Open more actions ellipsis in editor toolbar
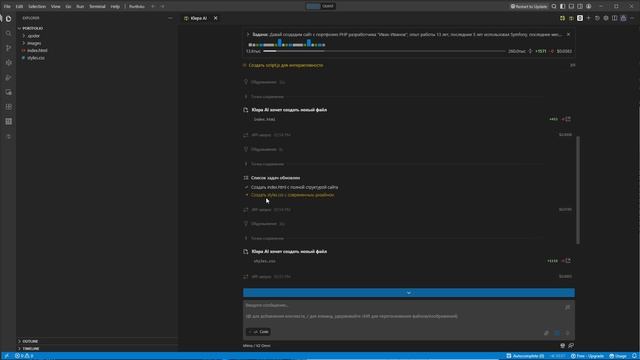The width and height of the screenshot is (640, 360). point(632,18)
